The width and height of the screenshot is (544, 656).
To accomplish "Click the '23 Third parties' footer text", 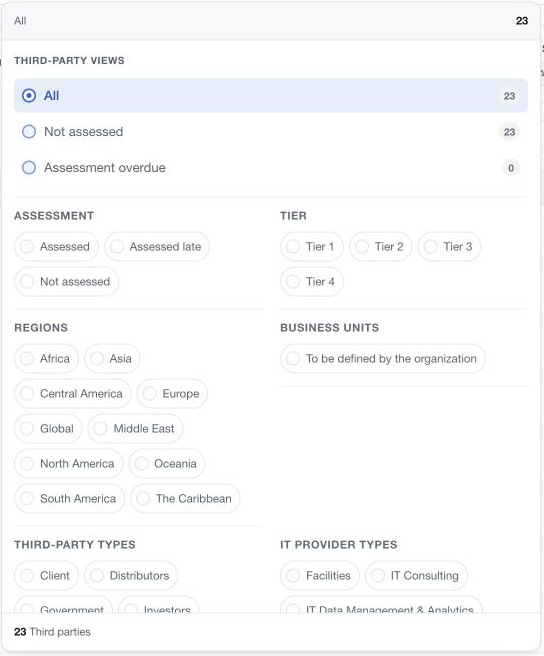I will (52, 632).
